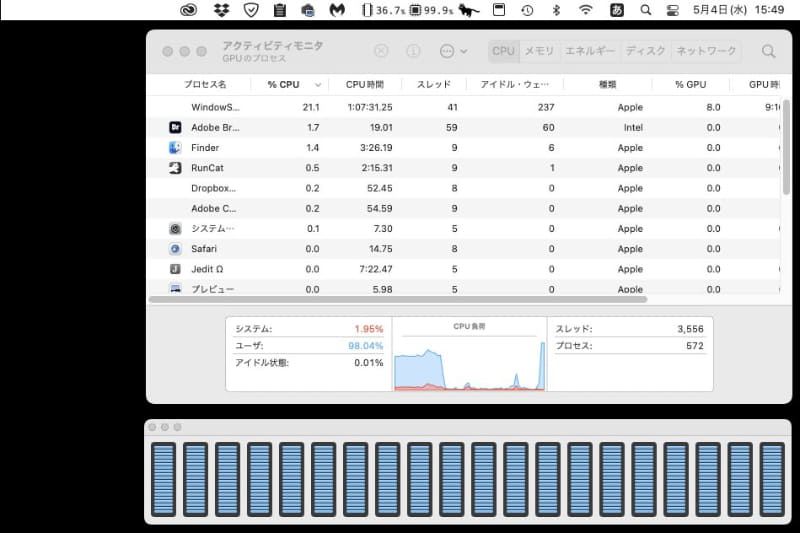This screenshot has height=533, width=800.
Task: Click the アイドル状態 0.01% value
Action: (x=368, y=363)
